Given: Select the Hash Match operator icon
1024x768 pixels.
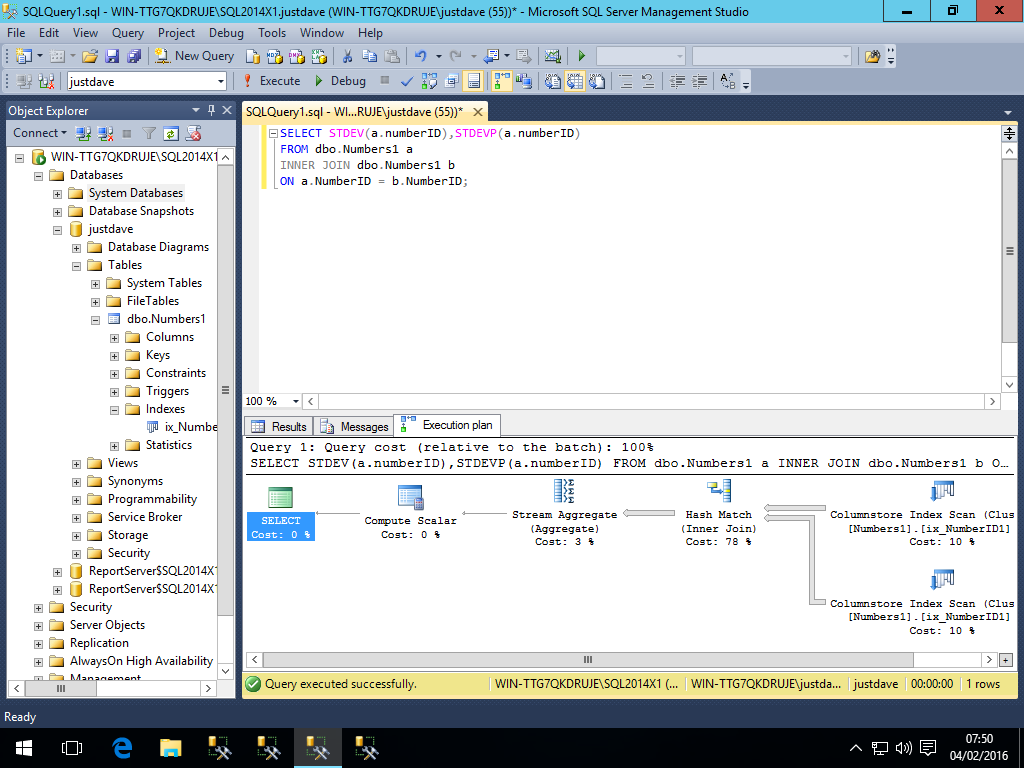Looking at the screenshot, I should [719, 491].
